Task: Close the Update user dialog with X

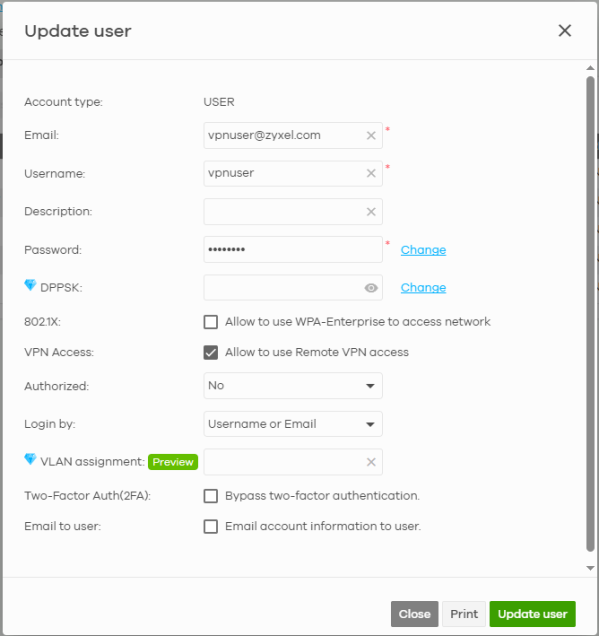Action: [565, 30]
